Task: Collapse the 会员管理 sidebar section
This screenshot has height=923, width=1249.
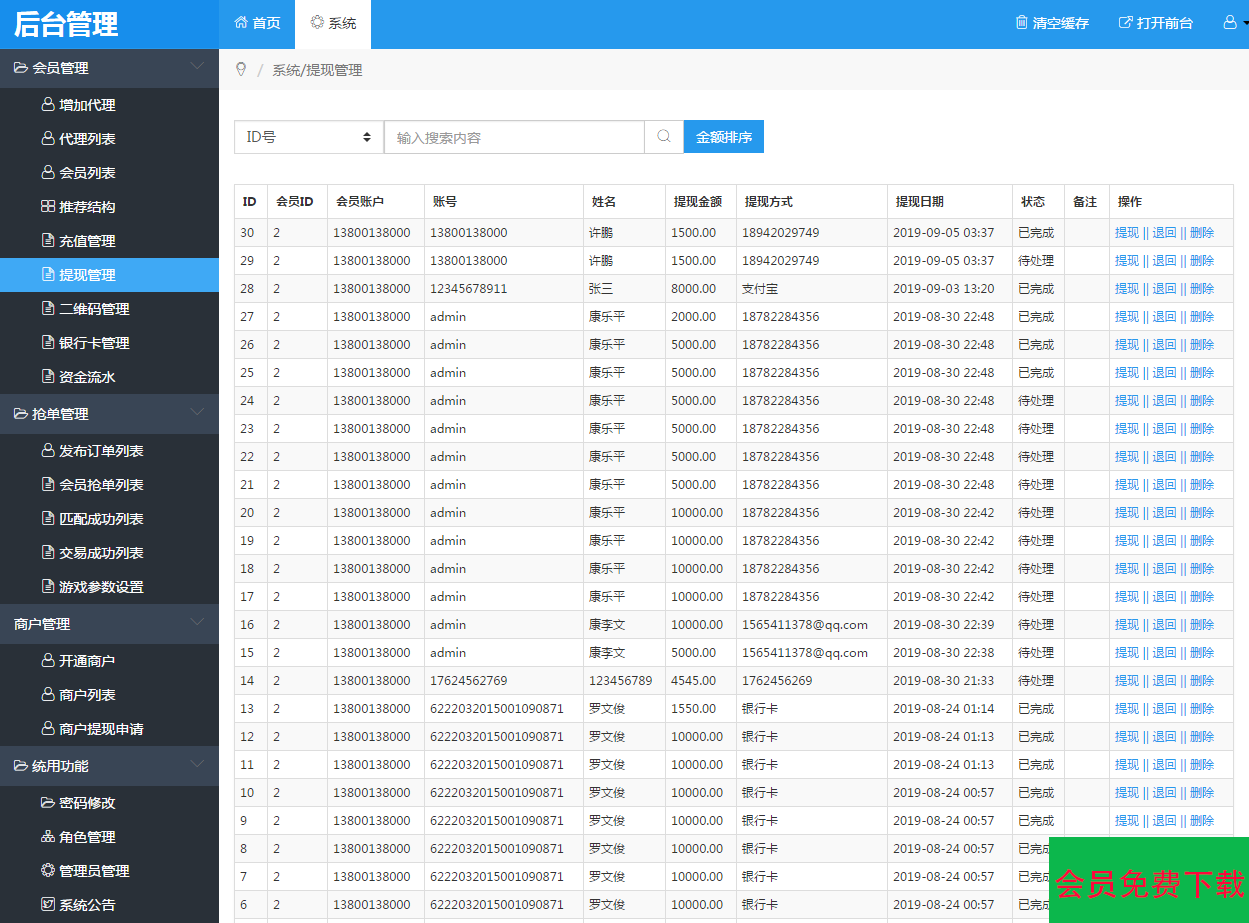Action: point(197,67)
